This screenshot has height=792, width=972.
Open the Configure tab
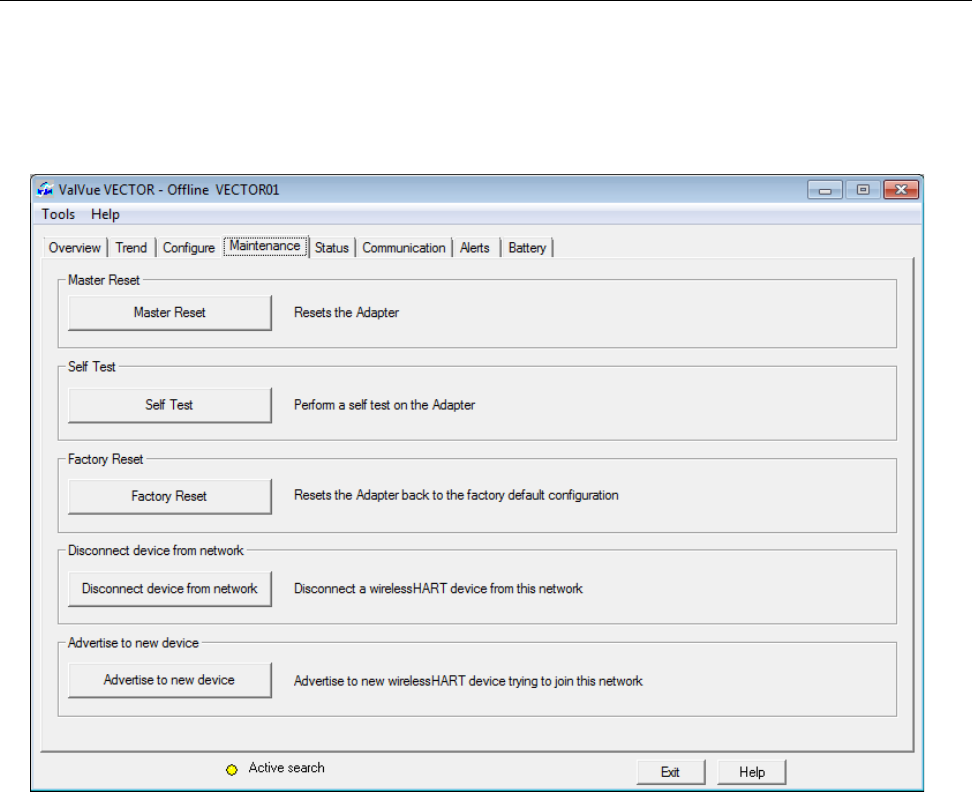(188, 248)
